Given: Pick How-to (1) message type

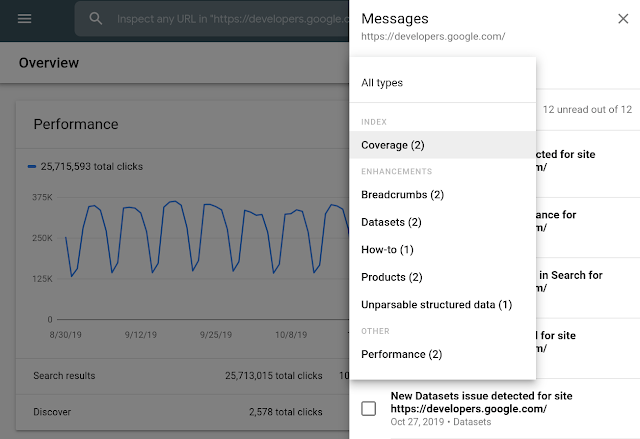Looking at the screenshot, I should (387, 249).
